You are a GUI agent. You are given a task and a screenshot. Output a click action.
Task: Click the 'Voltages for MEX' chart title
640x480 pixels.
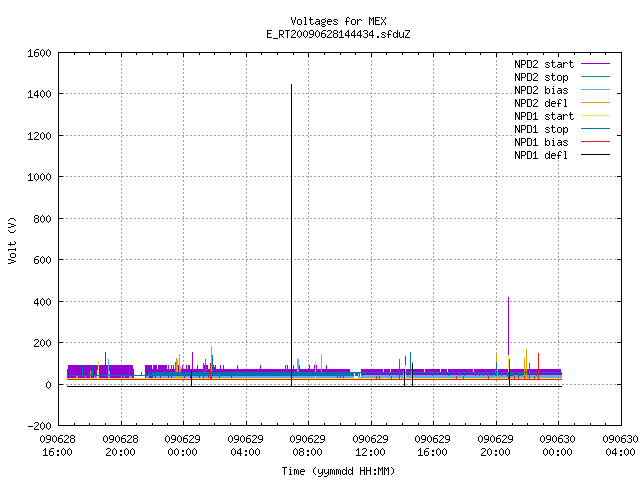(x=338, y=21)
